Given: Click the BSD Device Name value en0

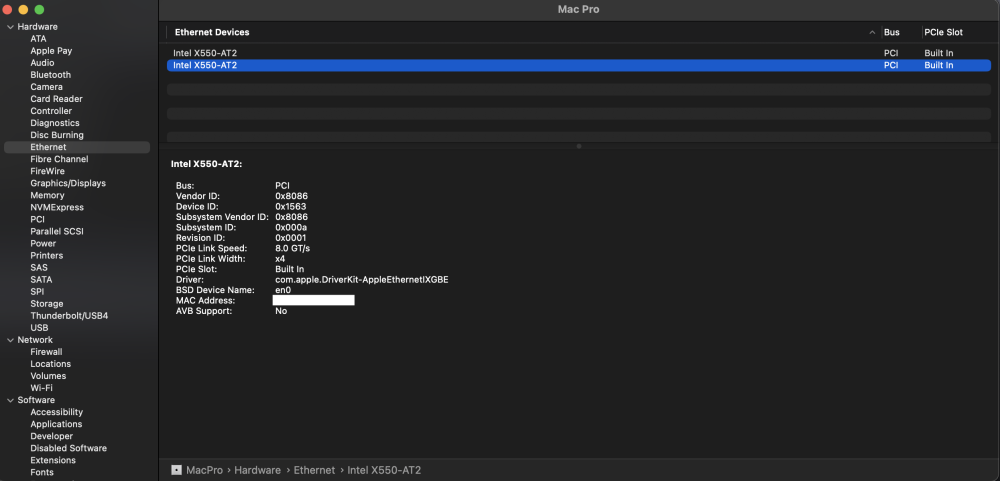Looking at the screenshot, I should pos(283,290).
